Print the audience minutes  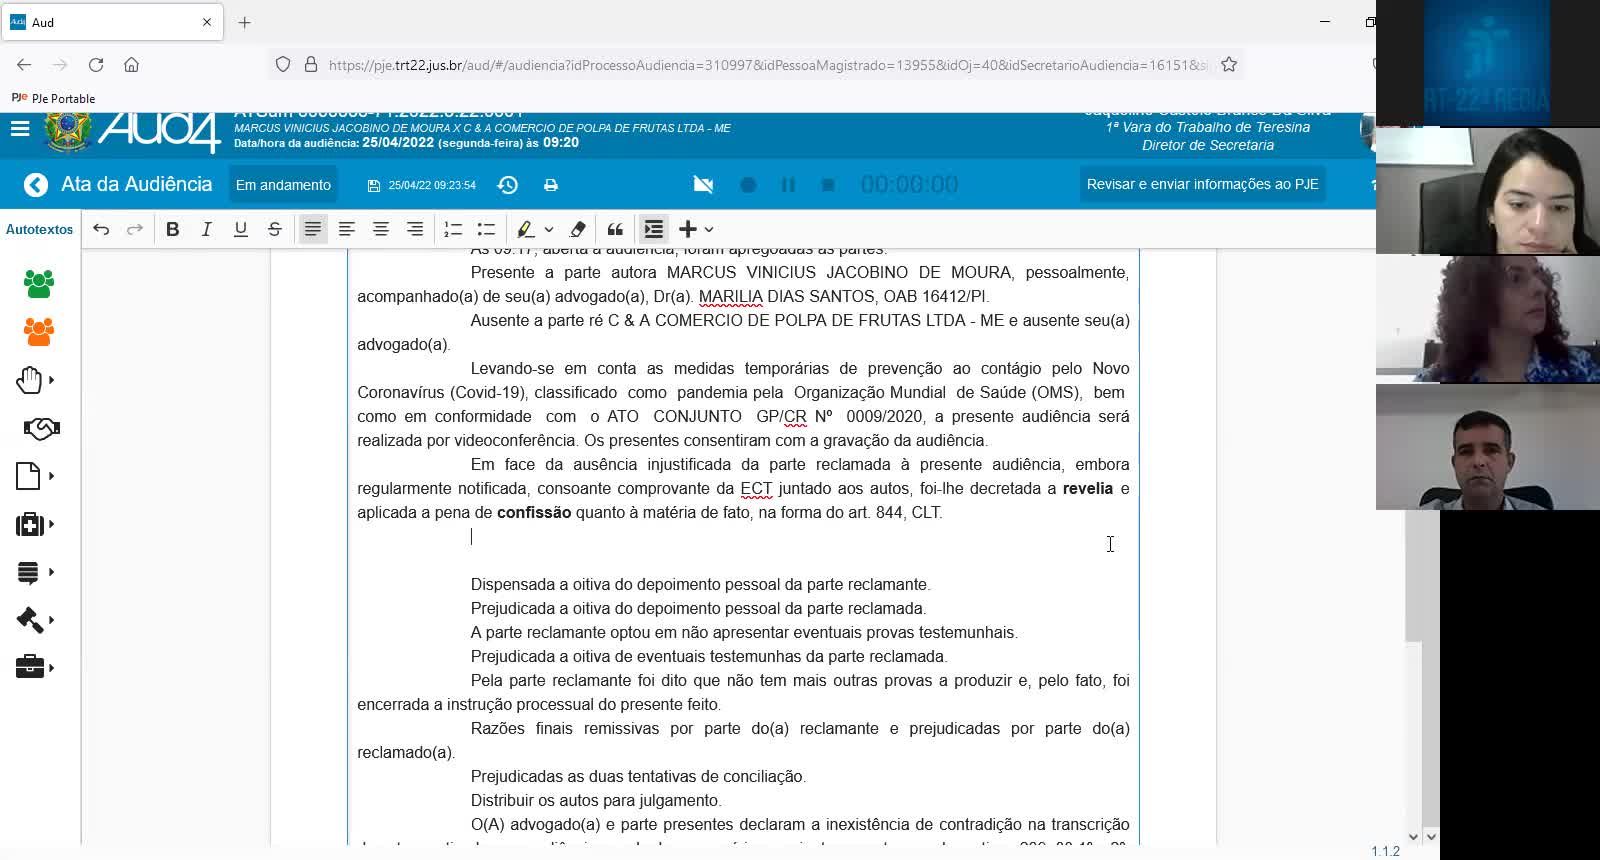tap(551, 185)
